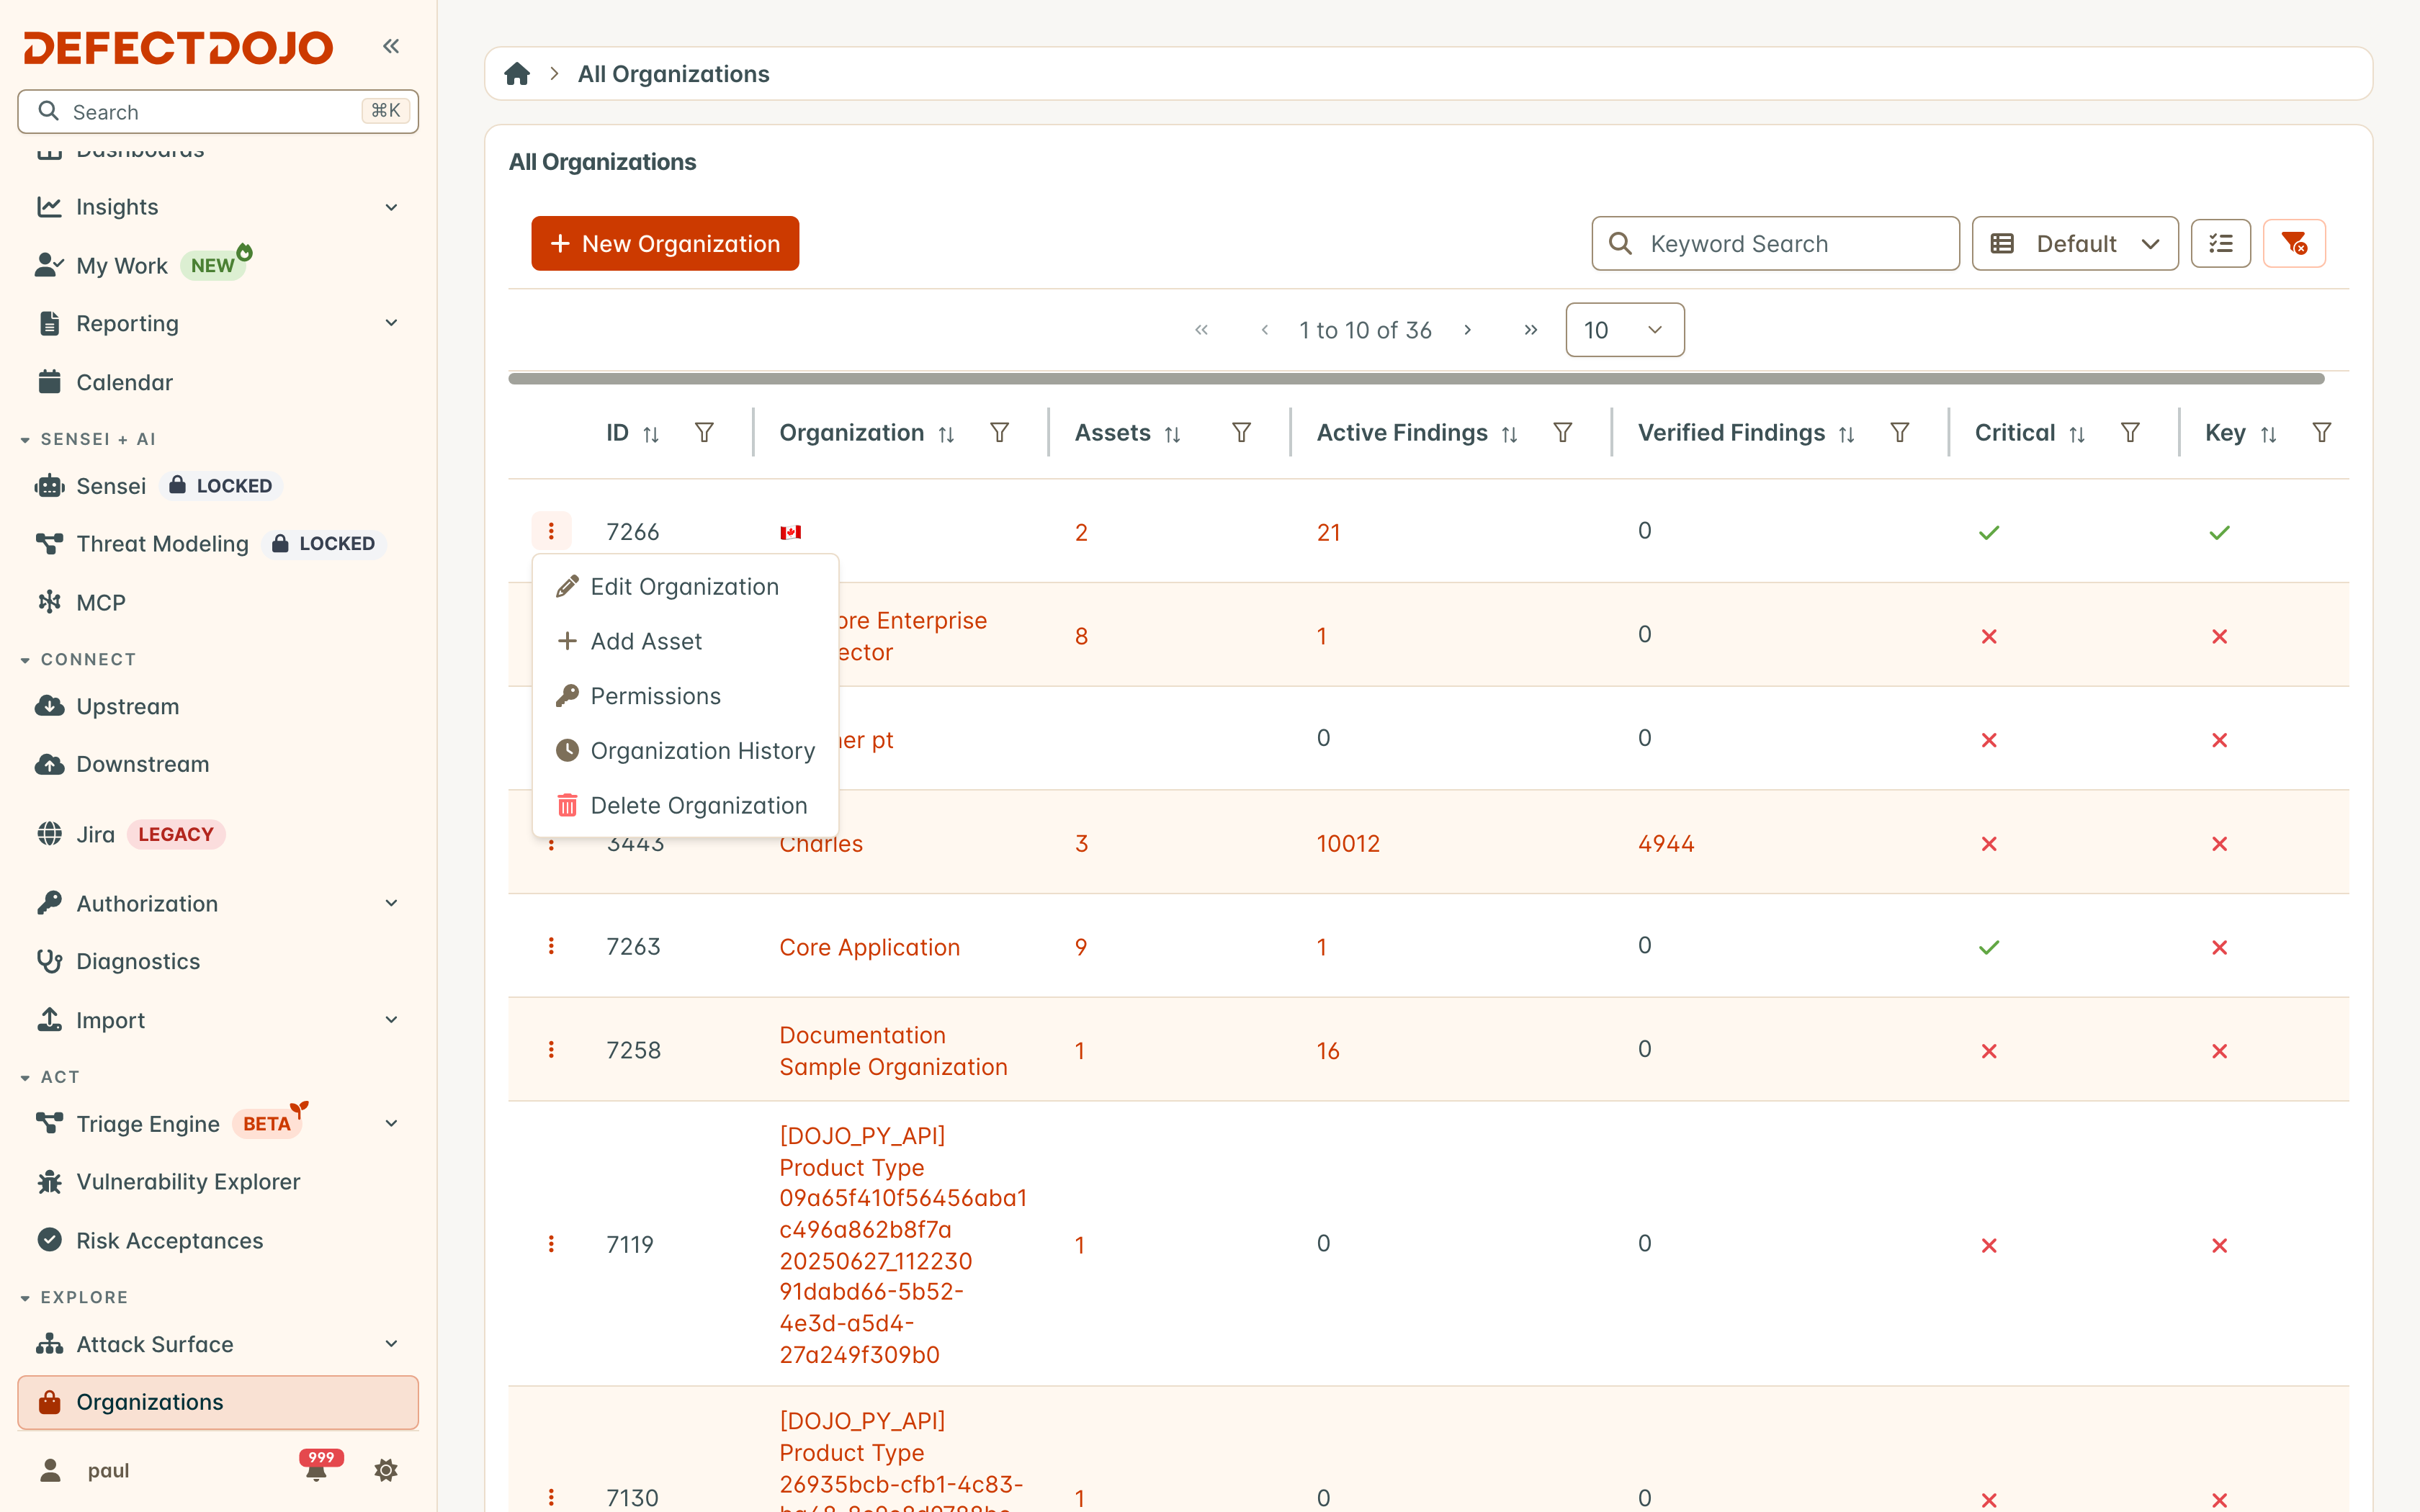Sort by Critical column
Screen dimensions: 2420x1512
pos(2077,434)
